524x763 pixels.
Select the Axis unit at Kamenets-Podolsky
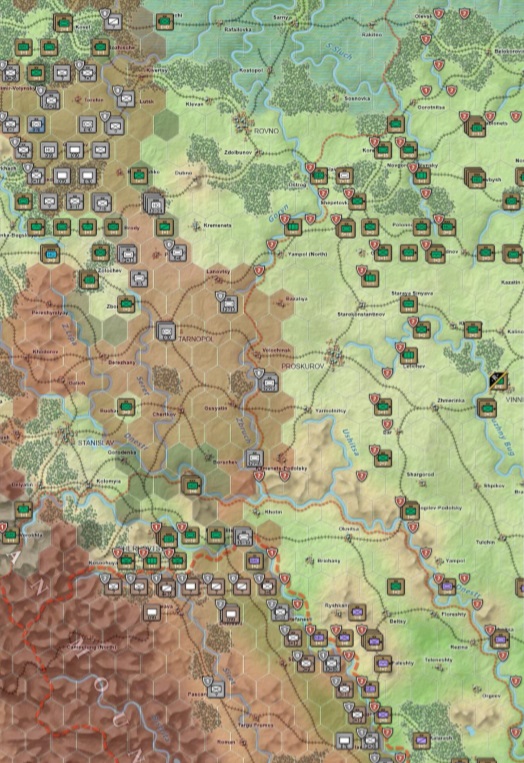254,458
